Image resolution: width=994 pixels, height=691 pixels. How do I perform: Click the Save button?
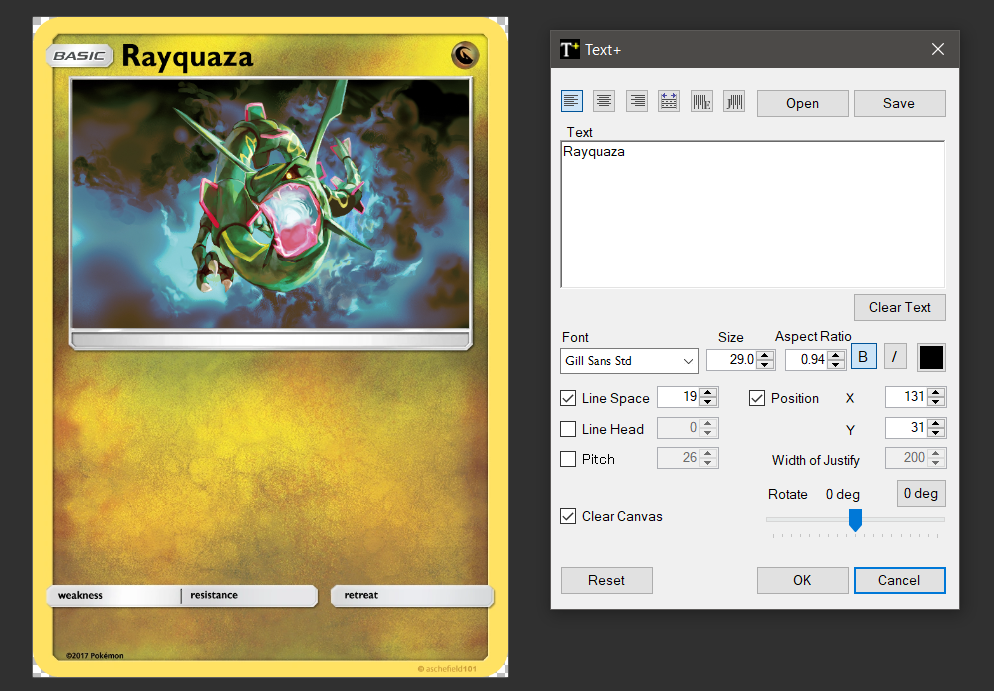899,103
